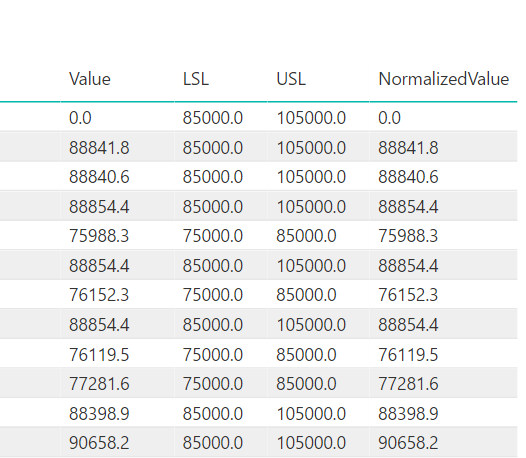Image resolution: width=526 pixels, height=458 pixels.
Task: Select 90658.2 in the NormalizedValue column
Action: click(408, 443)
